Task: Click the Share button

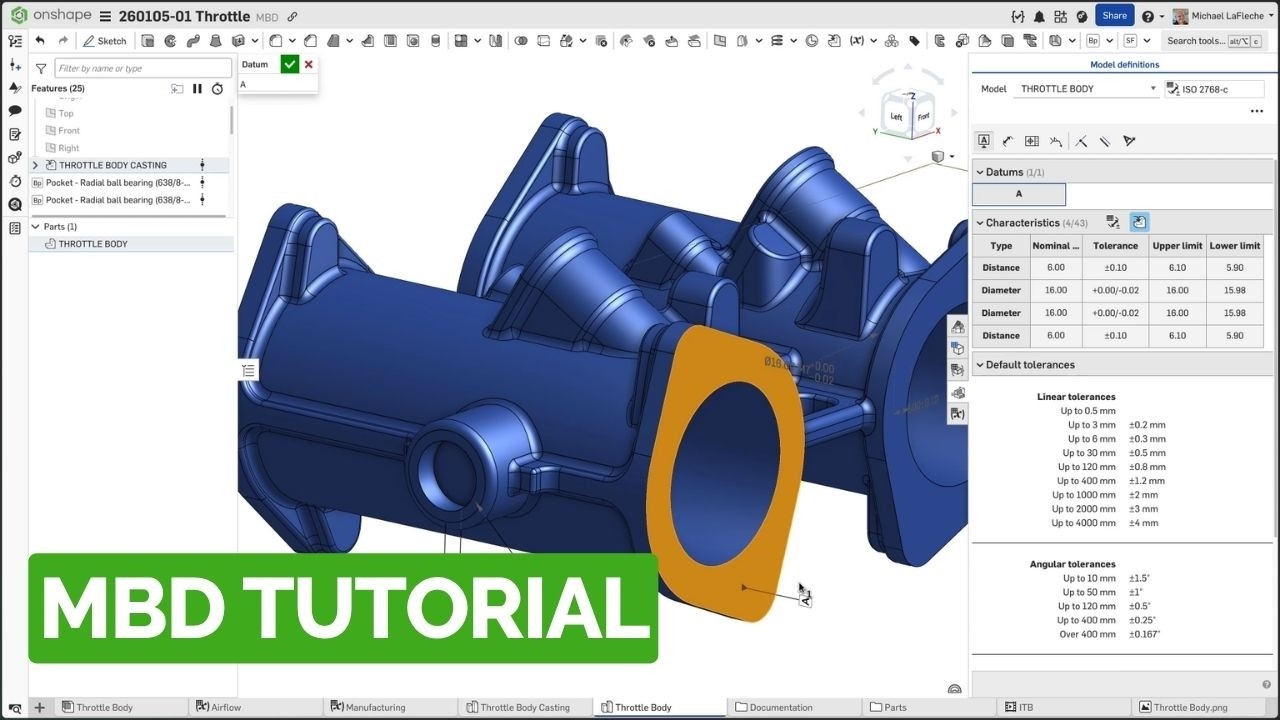Action: tap(1115, 15)
